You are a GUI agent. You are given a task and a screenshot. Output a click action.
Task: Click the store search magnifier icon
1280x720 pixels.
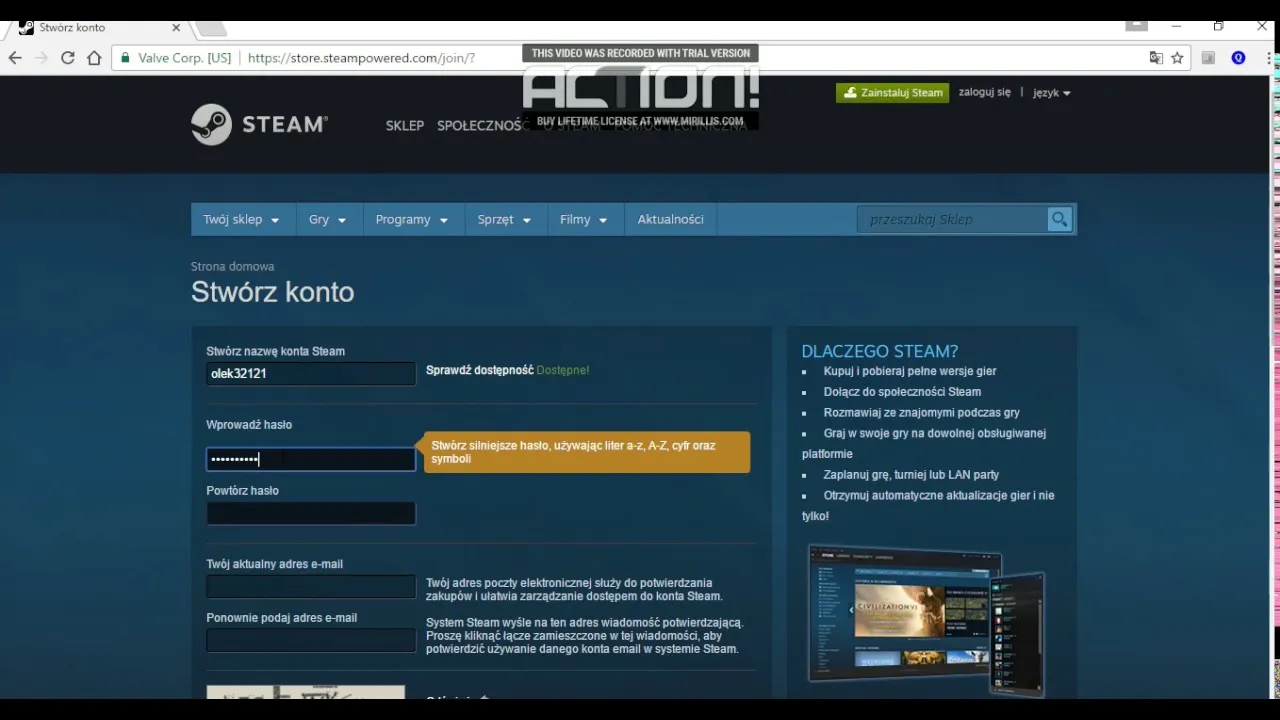click(1059, 219)
